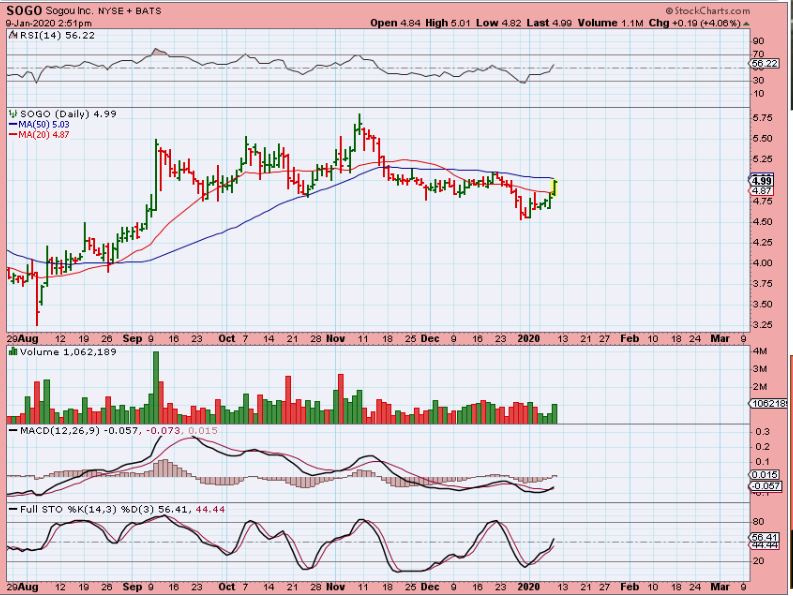Click the black line marker before Full STO
Screen dimensions: 793x596
(x=13, y=509)
